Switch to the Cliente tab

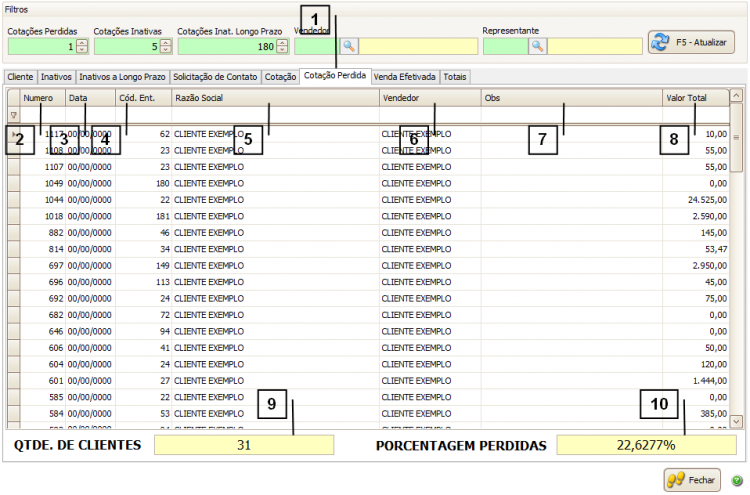click(x=20, y=76)
